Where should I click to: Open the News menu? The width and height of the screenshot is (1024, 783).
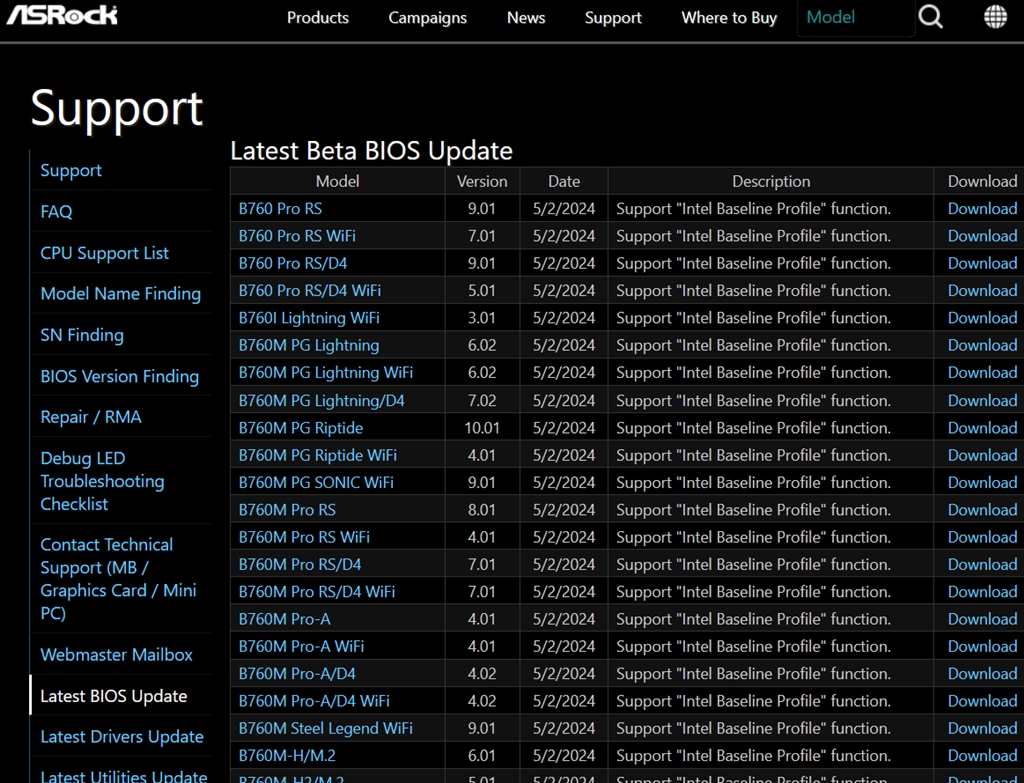526,18
